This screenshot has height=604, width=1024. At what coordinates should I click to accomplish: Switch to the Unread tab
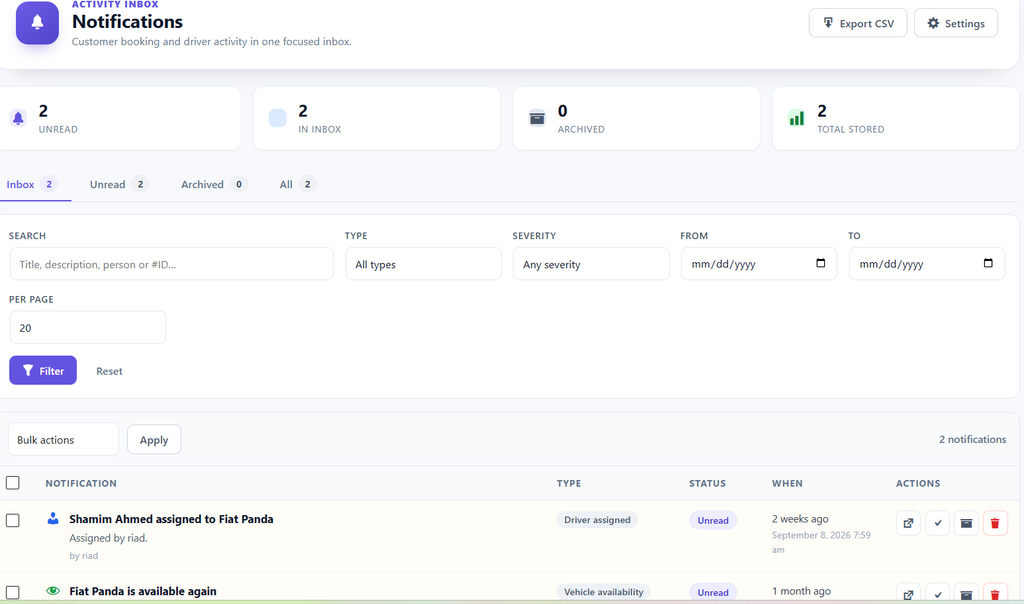point(120,184)
